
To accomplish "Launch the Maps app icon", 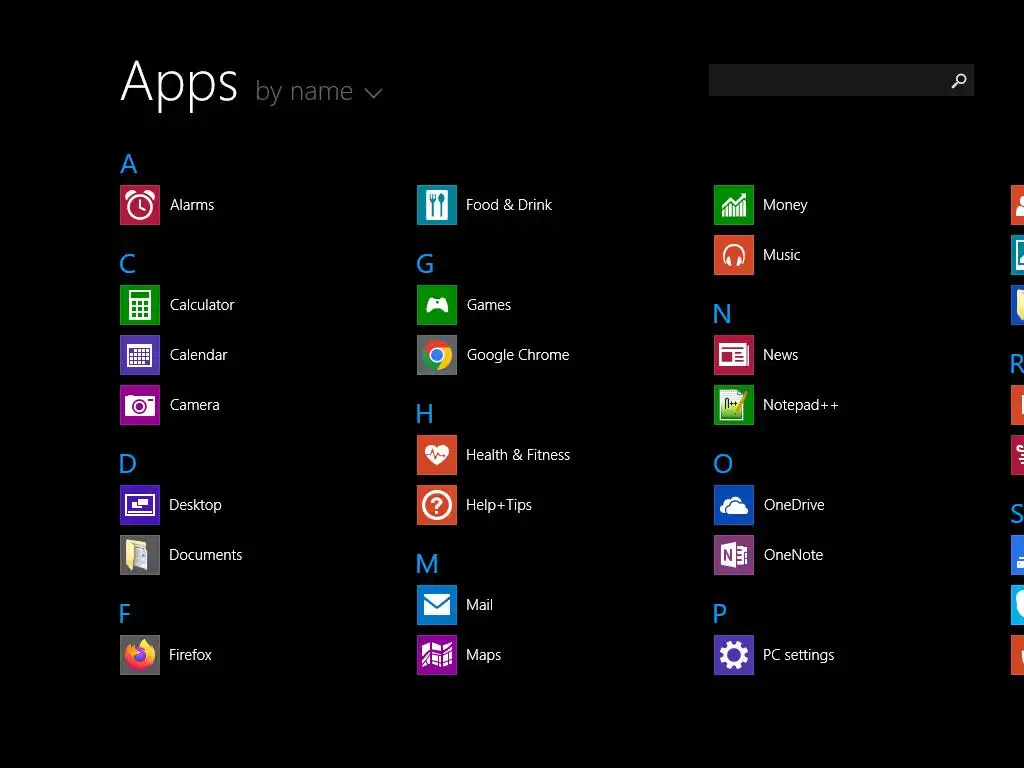I will tap(437, 655).
